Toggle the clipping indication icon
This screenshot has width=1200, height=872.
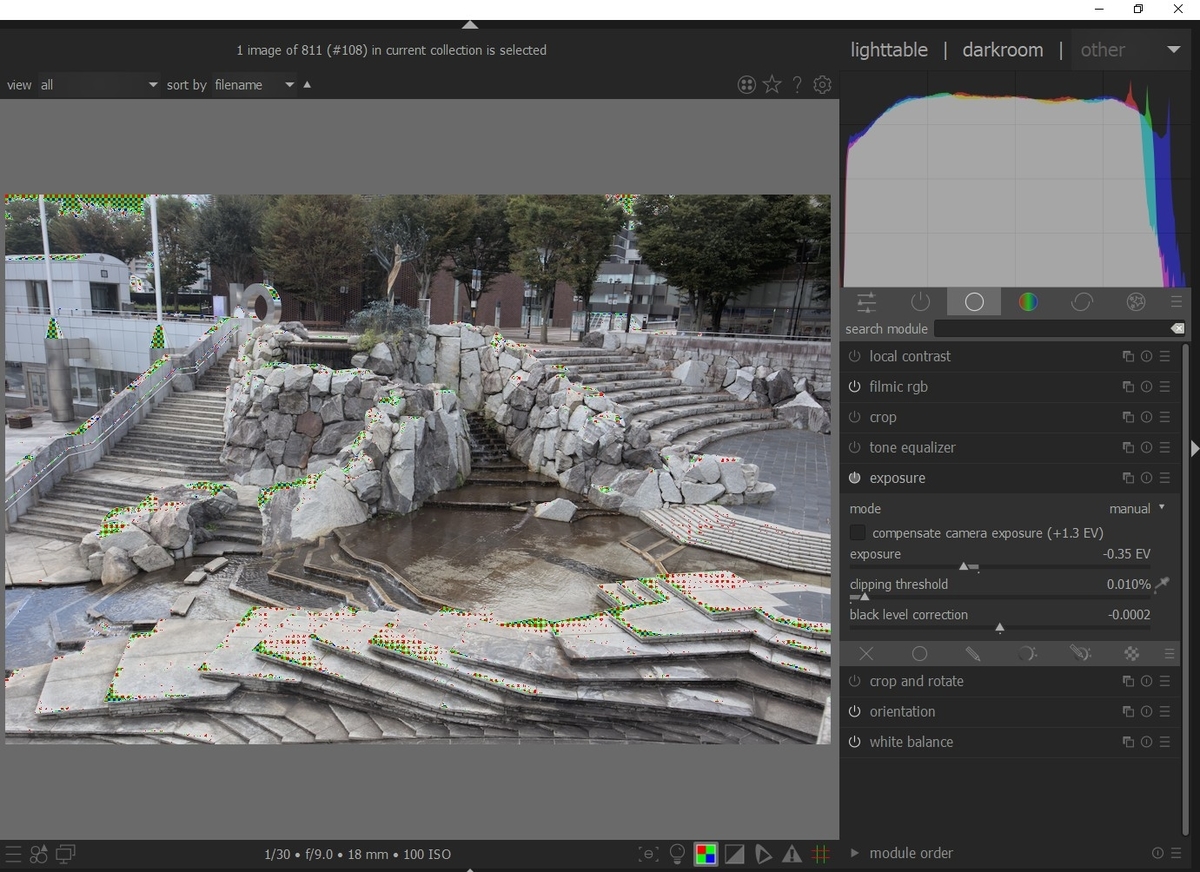(x=735, y=854)
